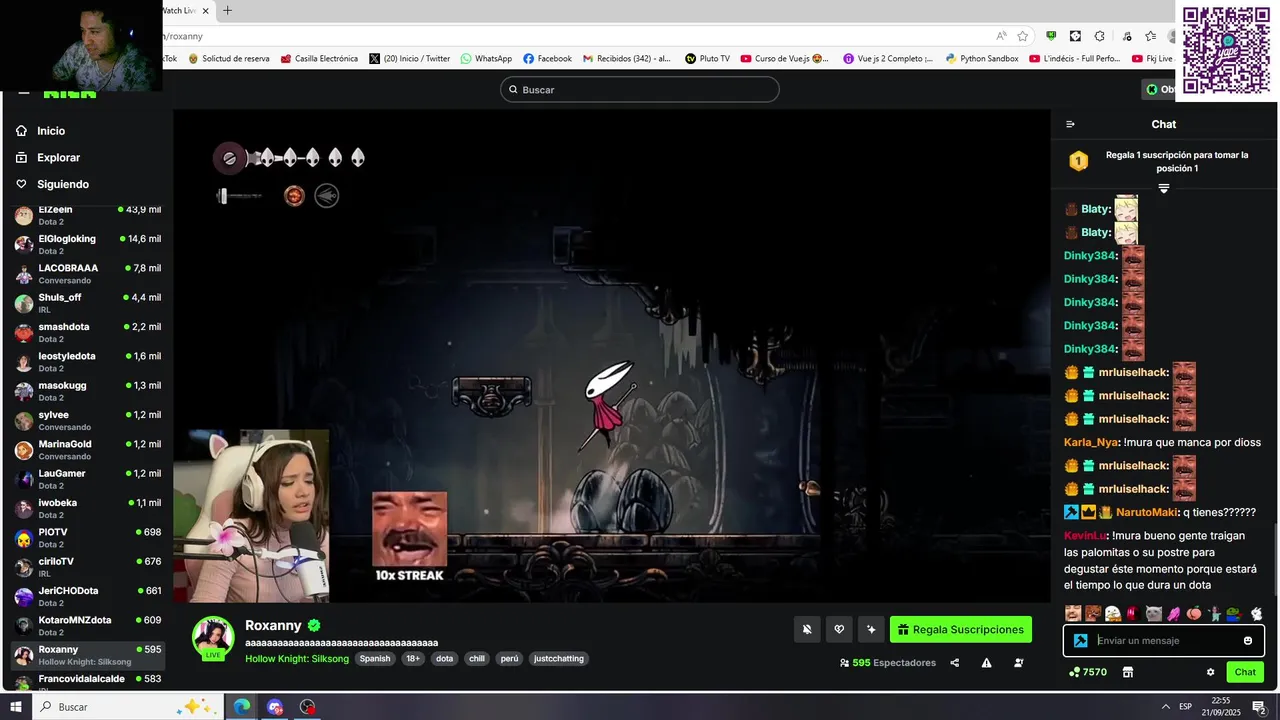Open the share stream icon

[954, 663]
